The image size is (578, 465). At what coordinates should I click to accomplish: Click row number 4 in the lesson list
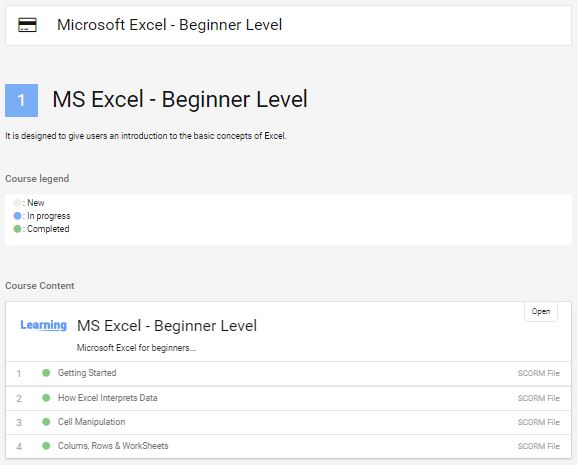click(x=19, y=447)
